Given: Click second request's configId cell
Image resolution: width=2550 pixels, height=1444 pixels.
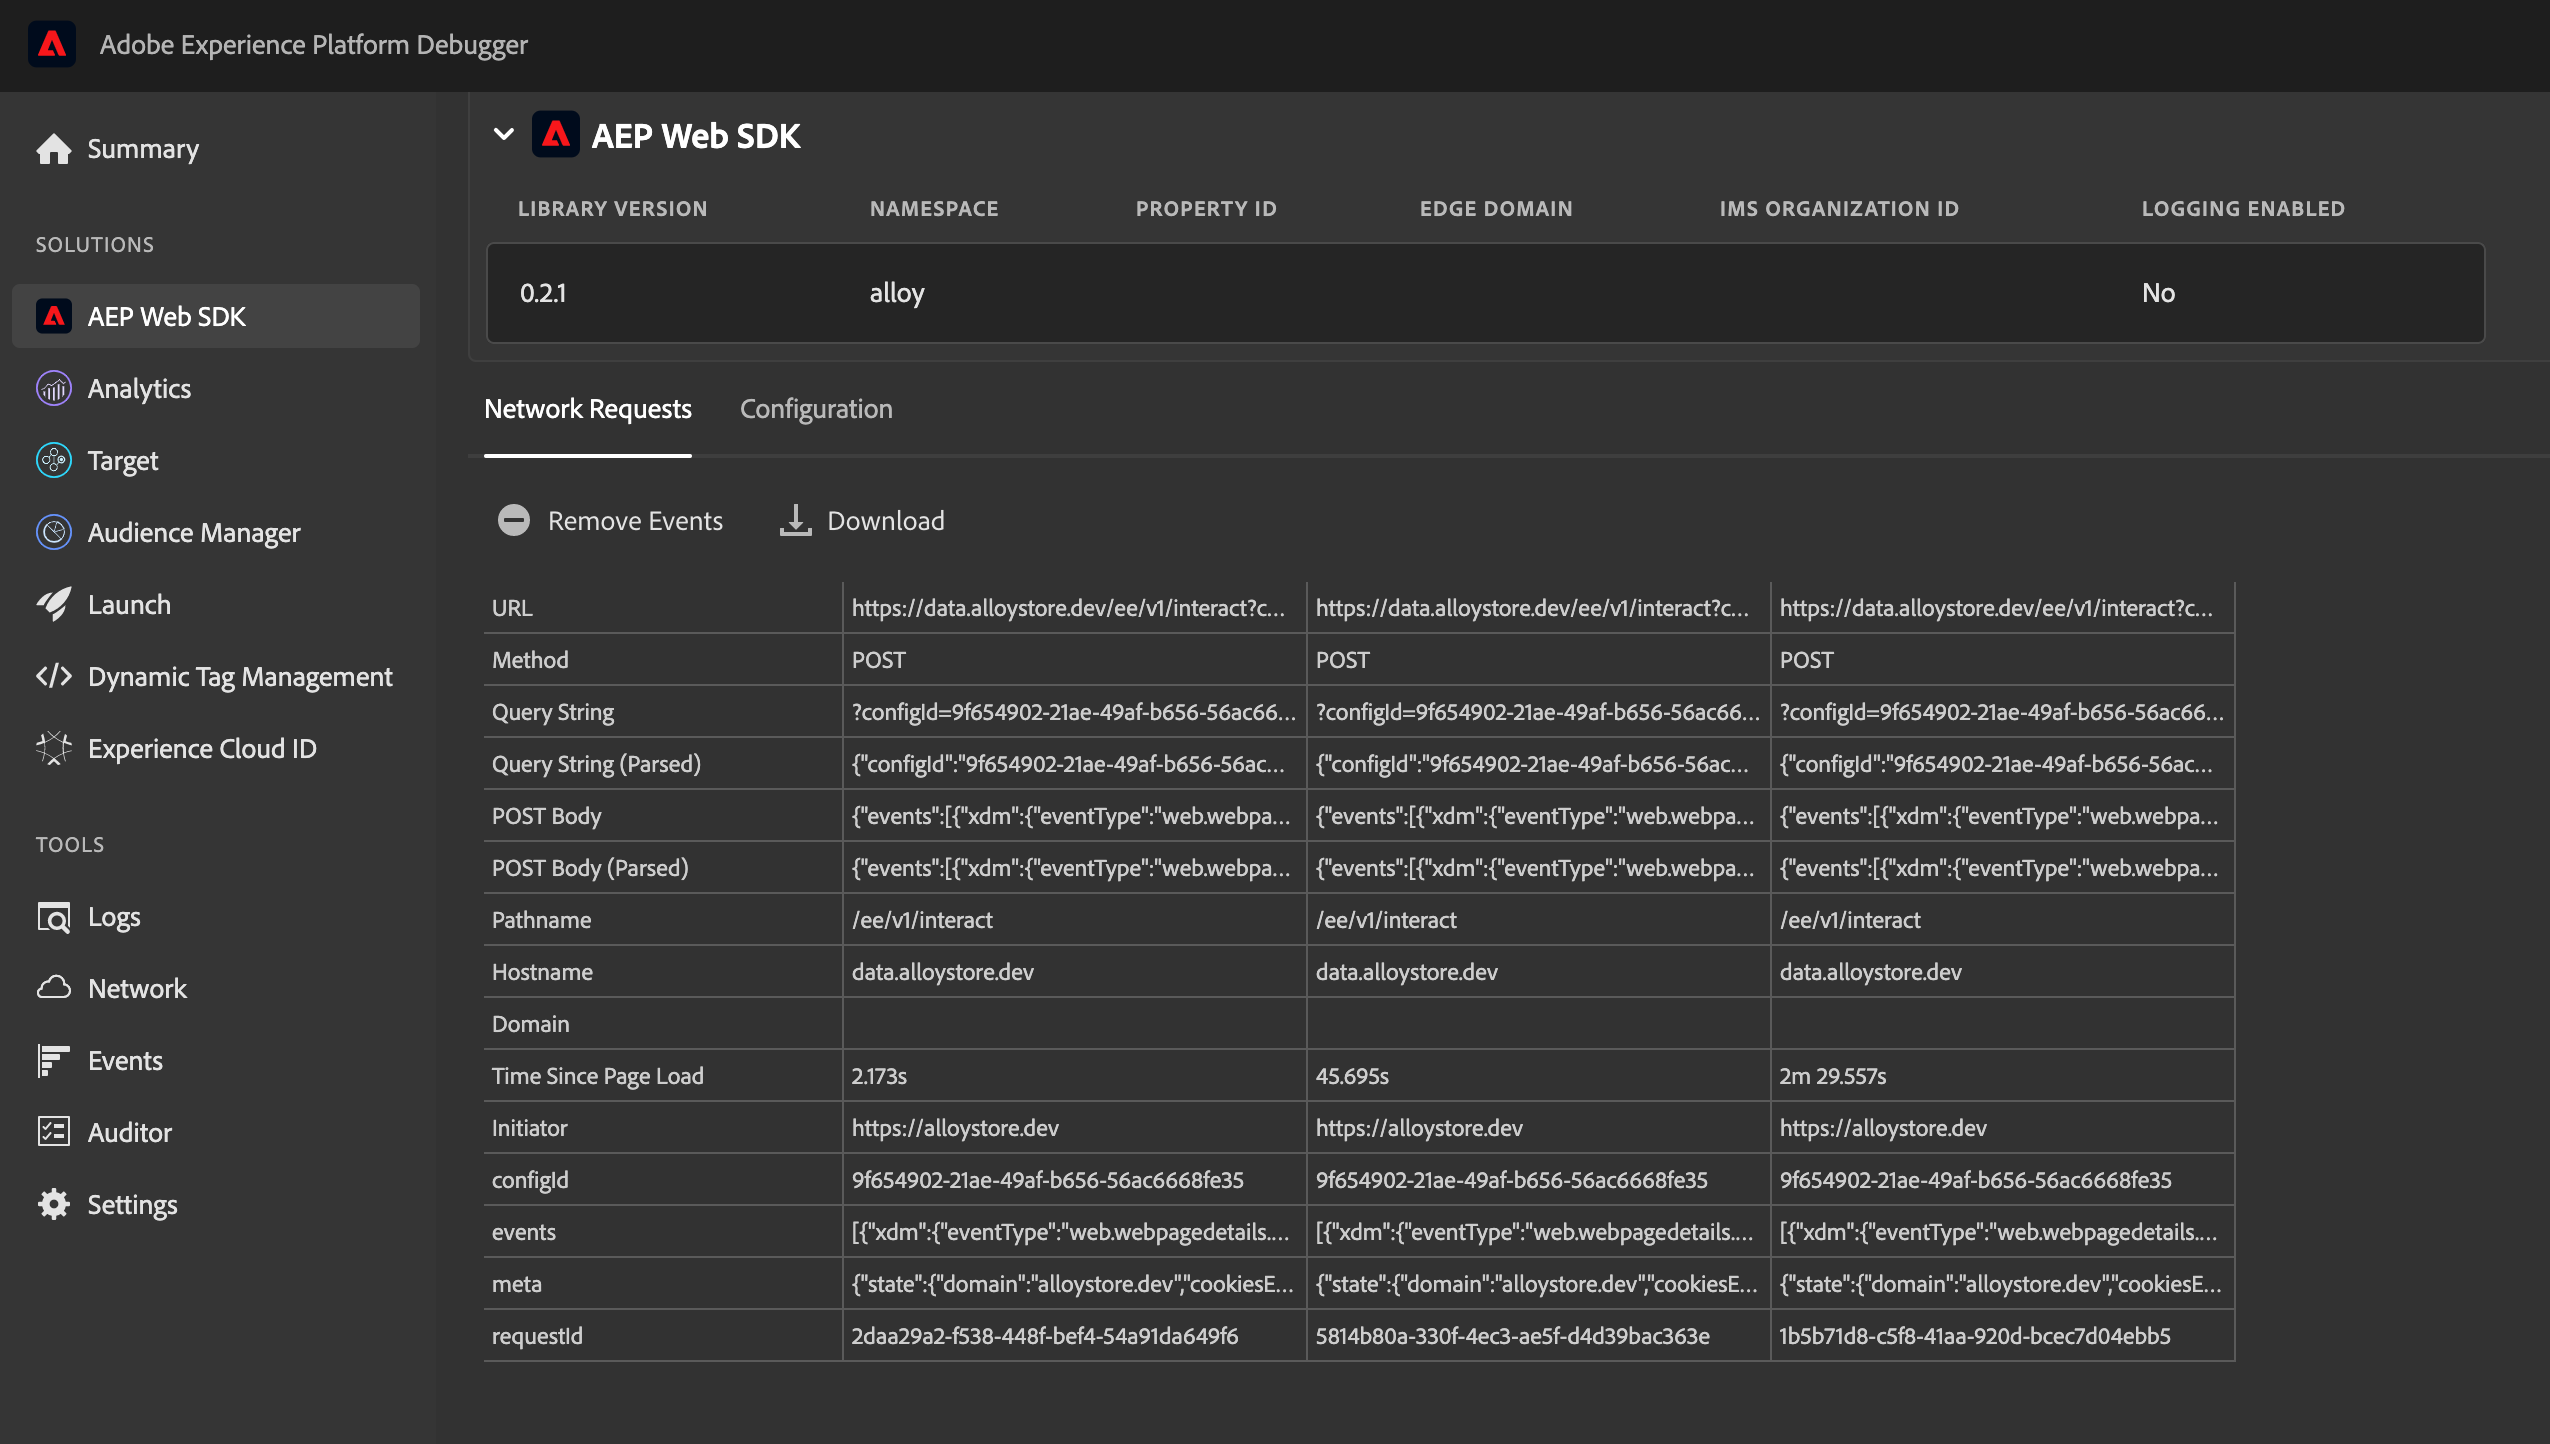Looking at the screenshot, I should 1538,1180.
